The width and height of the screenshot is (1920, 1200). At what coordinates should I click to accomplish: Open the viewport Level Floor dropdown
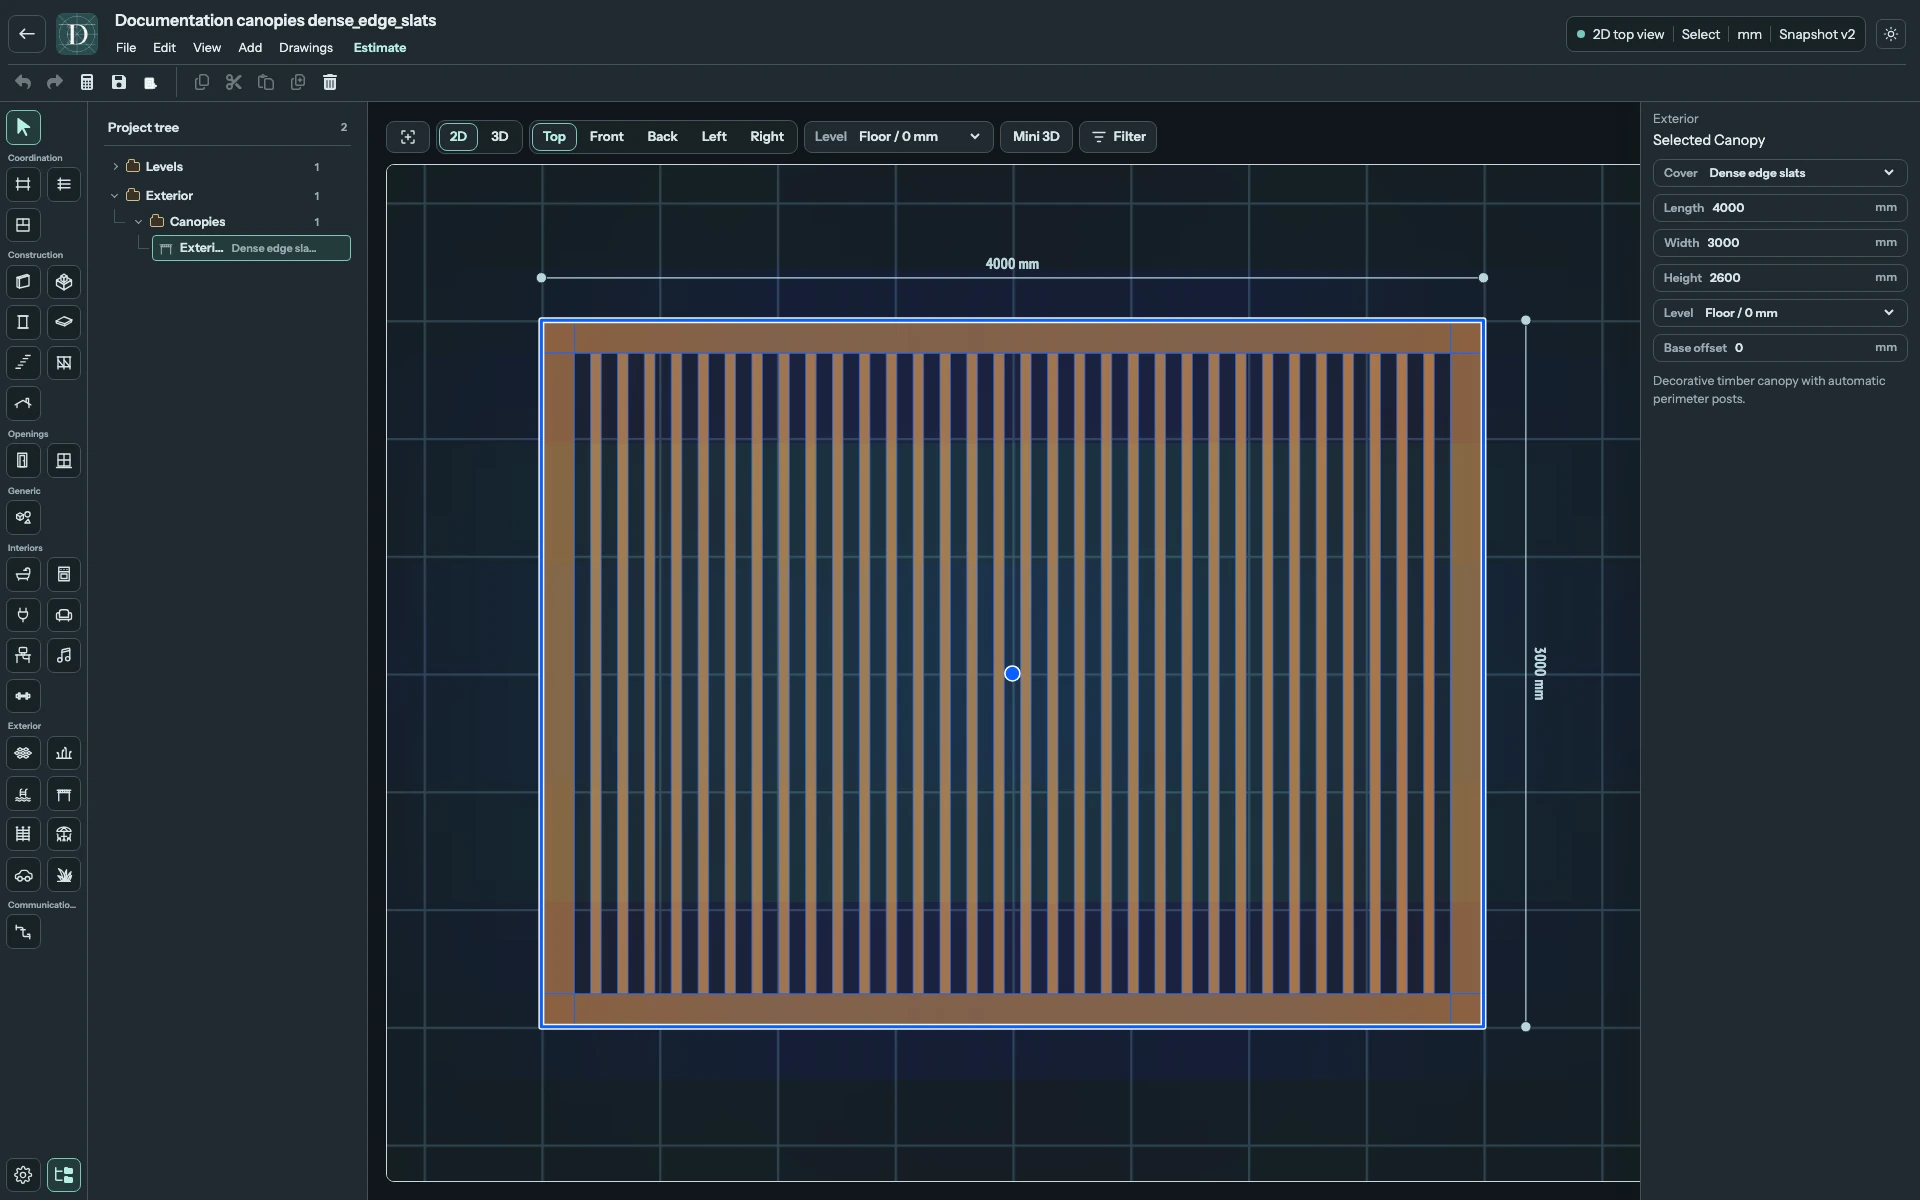(x=898, y=137)
